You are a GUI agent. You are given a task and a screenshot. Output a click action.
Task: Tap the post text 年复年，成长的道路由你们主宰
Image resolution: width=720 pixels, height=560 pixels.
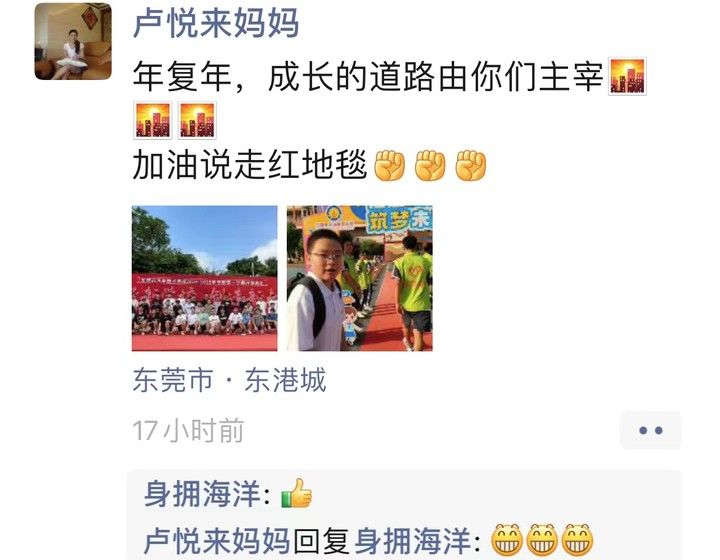pos(368,77)
